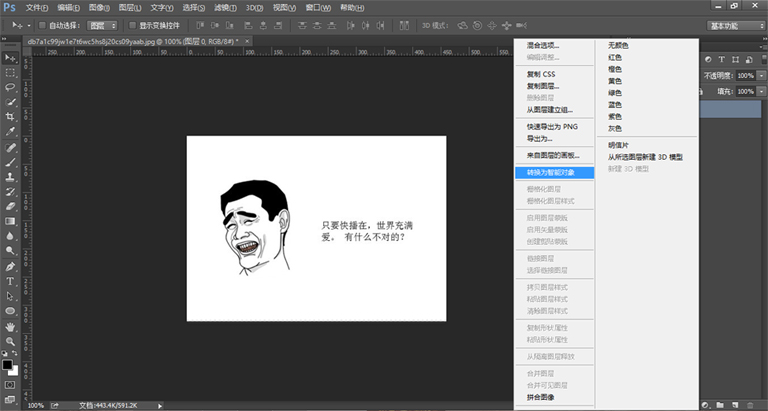Select the Path Selection tool
The image size is (768, 411).
click(10, 296)
